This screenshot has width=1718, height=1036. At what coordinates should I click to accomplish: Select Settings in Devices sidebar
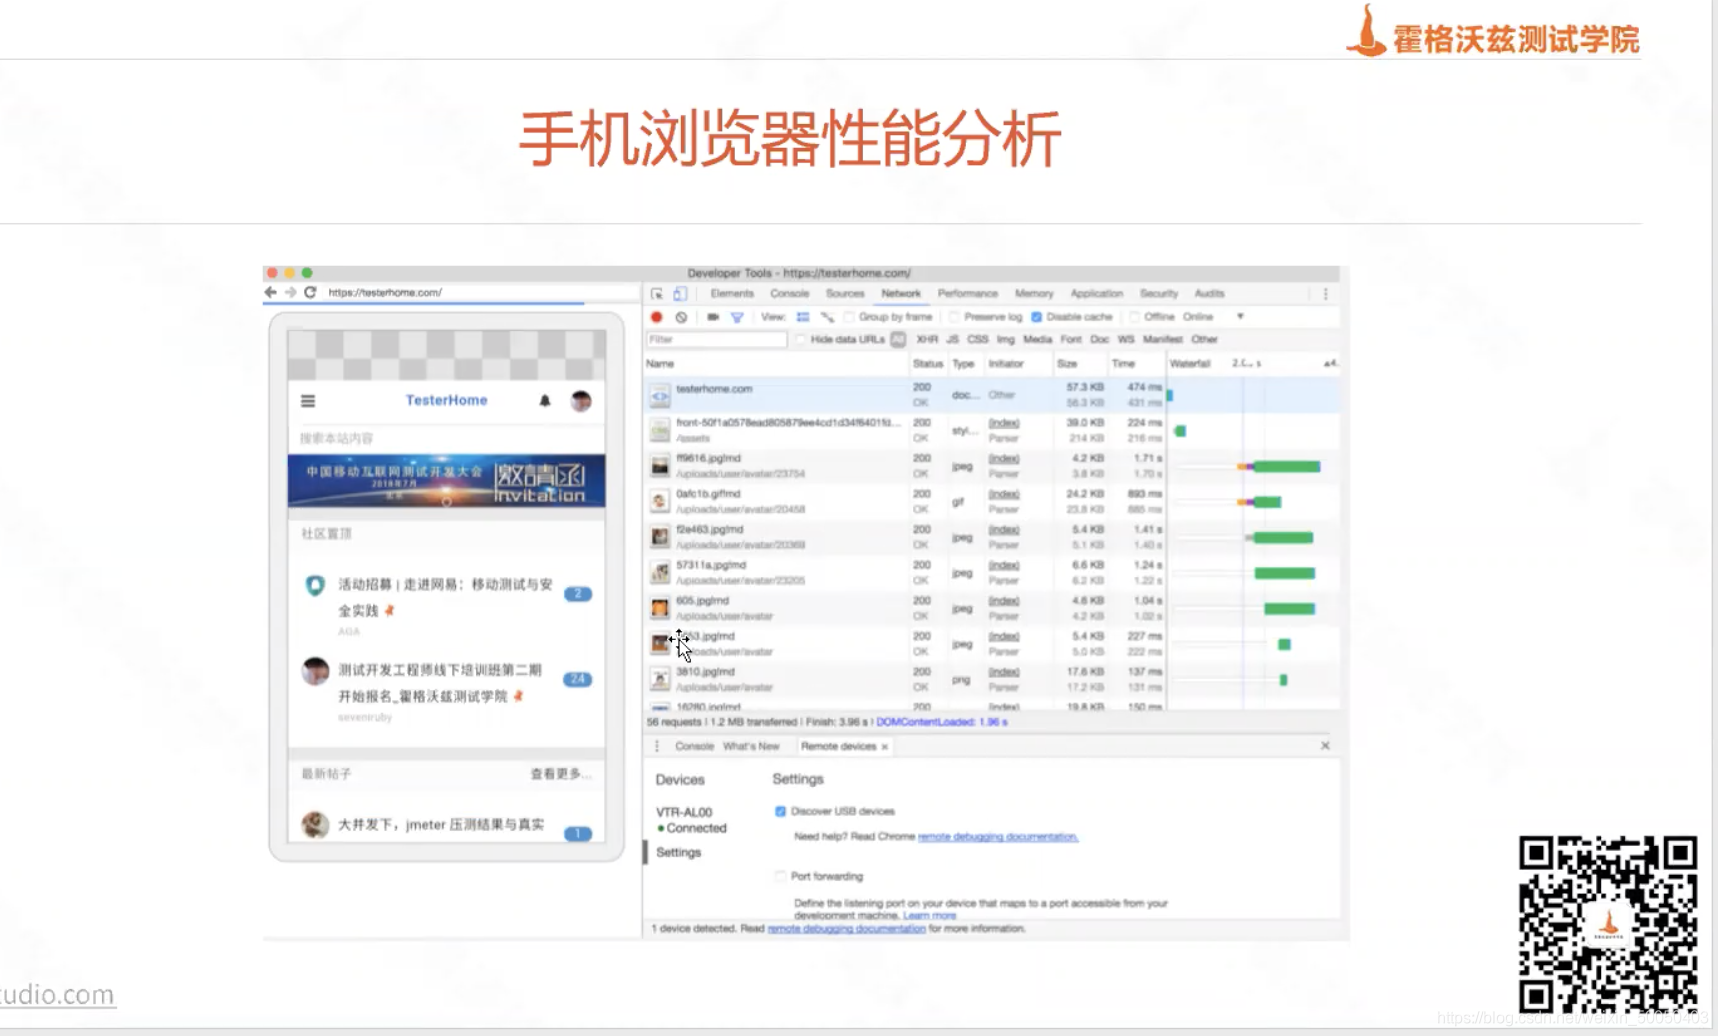coord(678,852)
